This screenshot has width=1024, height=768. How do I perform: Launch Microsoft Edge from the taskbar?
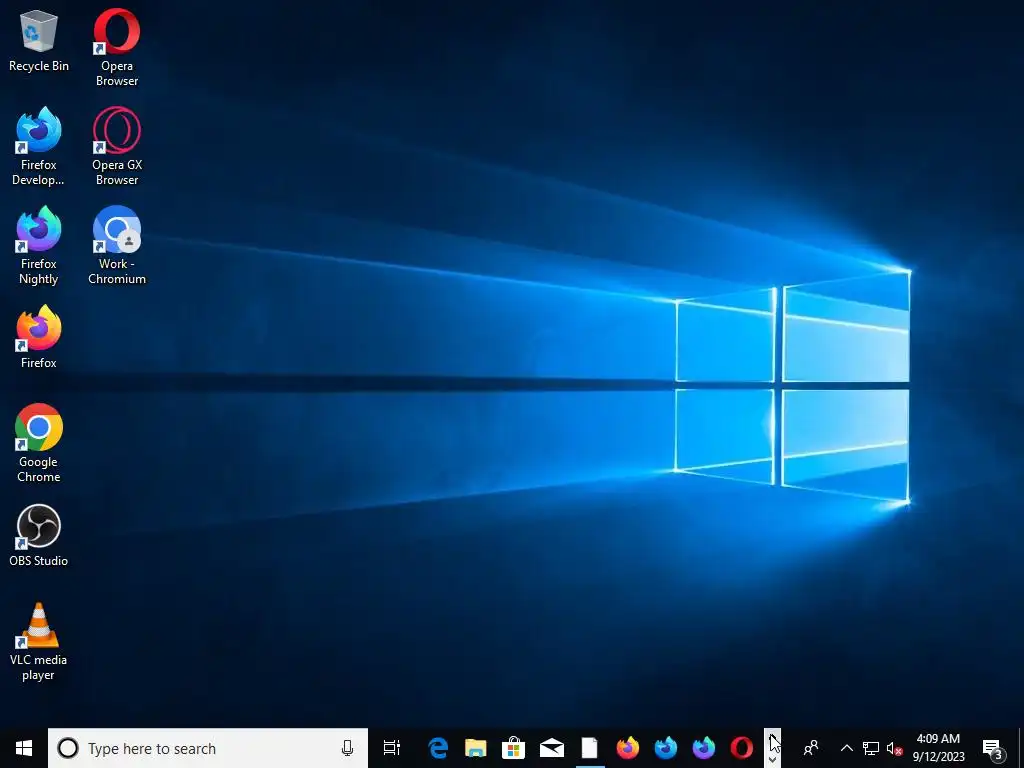coord(438,748)
